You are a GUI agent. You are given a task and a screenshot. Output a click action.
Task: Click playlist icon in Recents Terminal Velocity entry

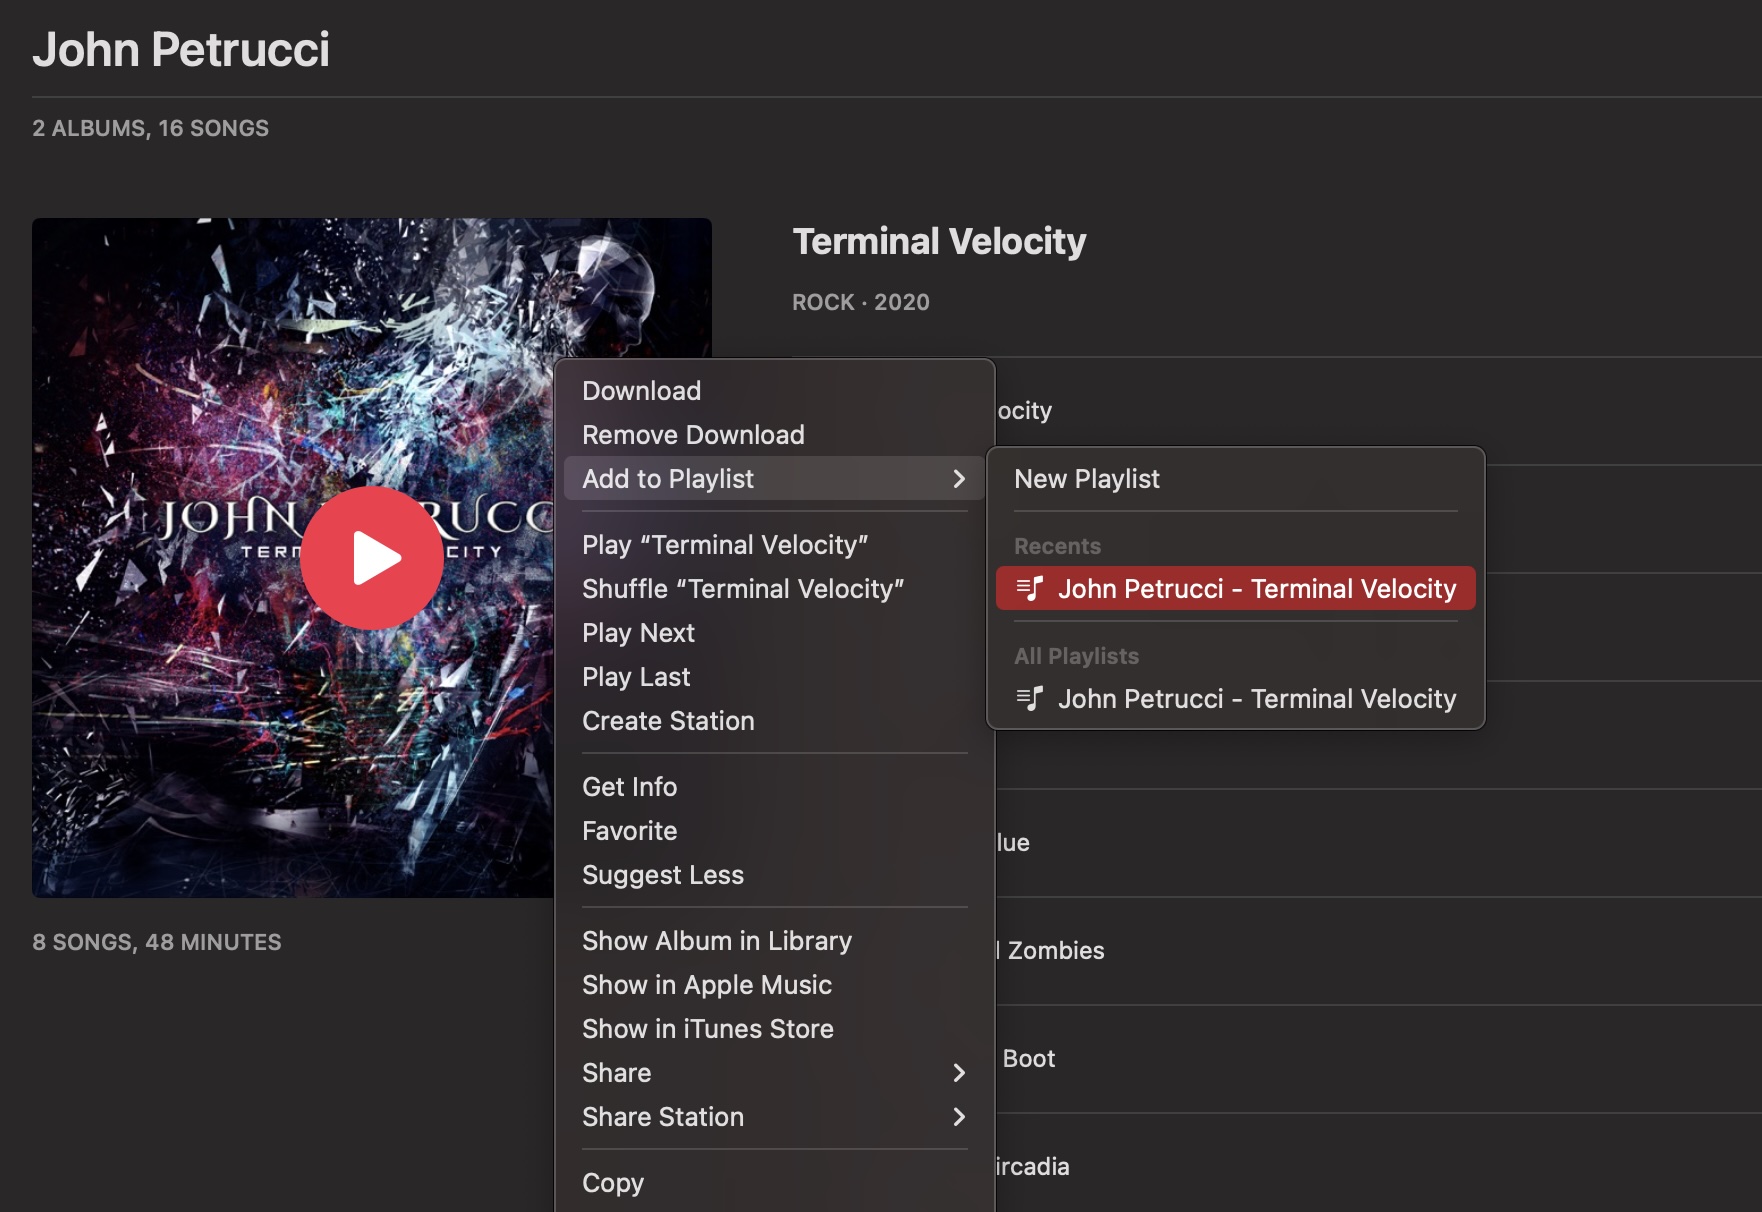point(1030,589)
